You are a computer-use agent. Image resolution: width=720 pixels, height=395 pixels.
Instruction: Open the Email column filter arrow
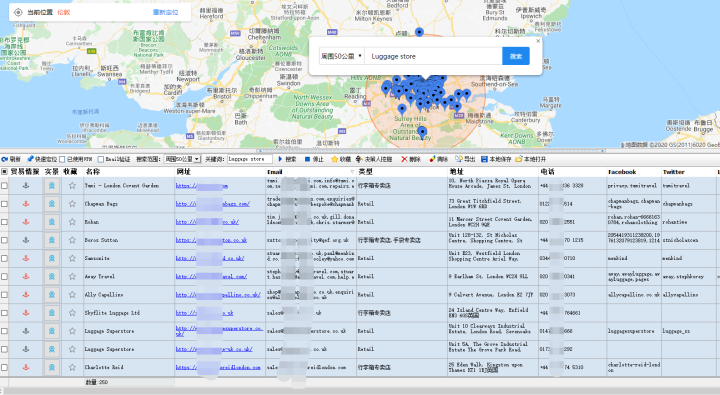pyautogui.click(x=352, y=172)
